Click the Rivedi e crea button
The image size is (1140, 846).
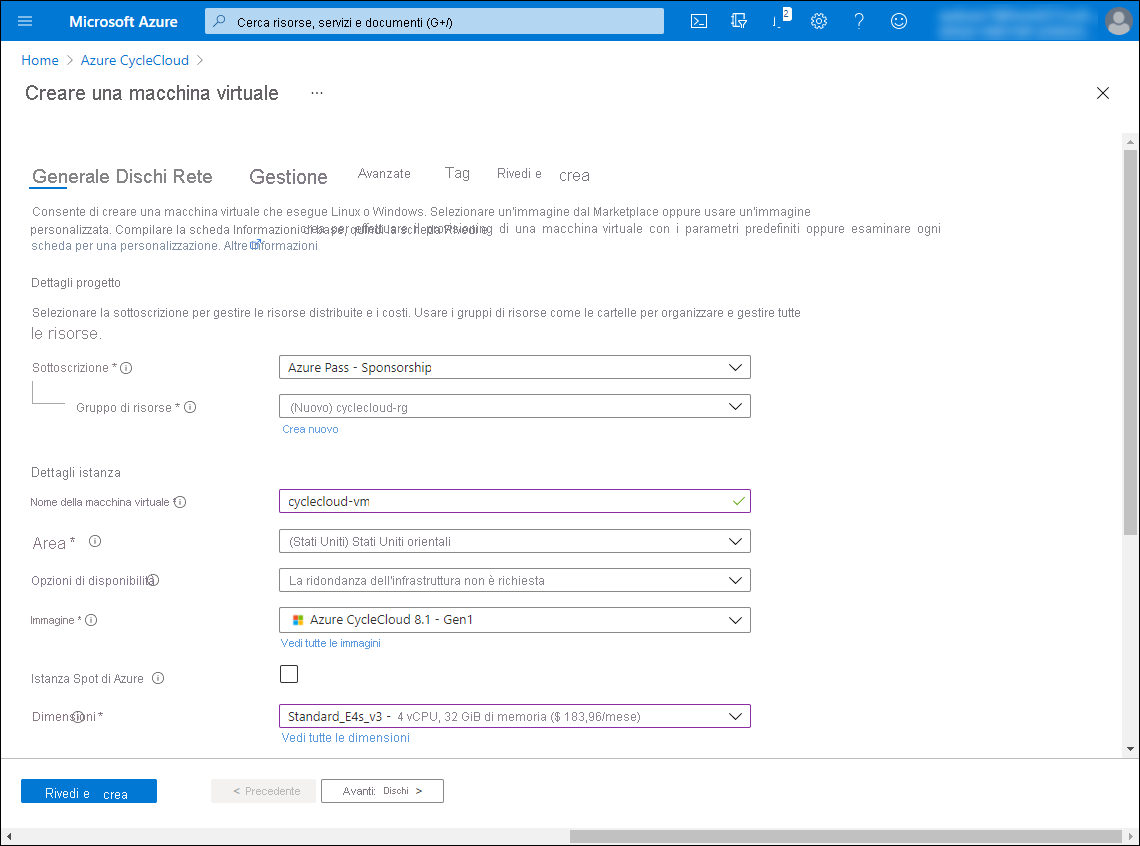pos(88,791)
